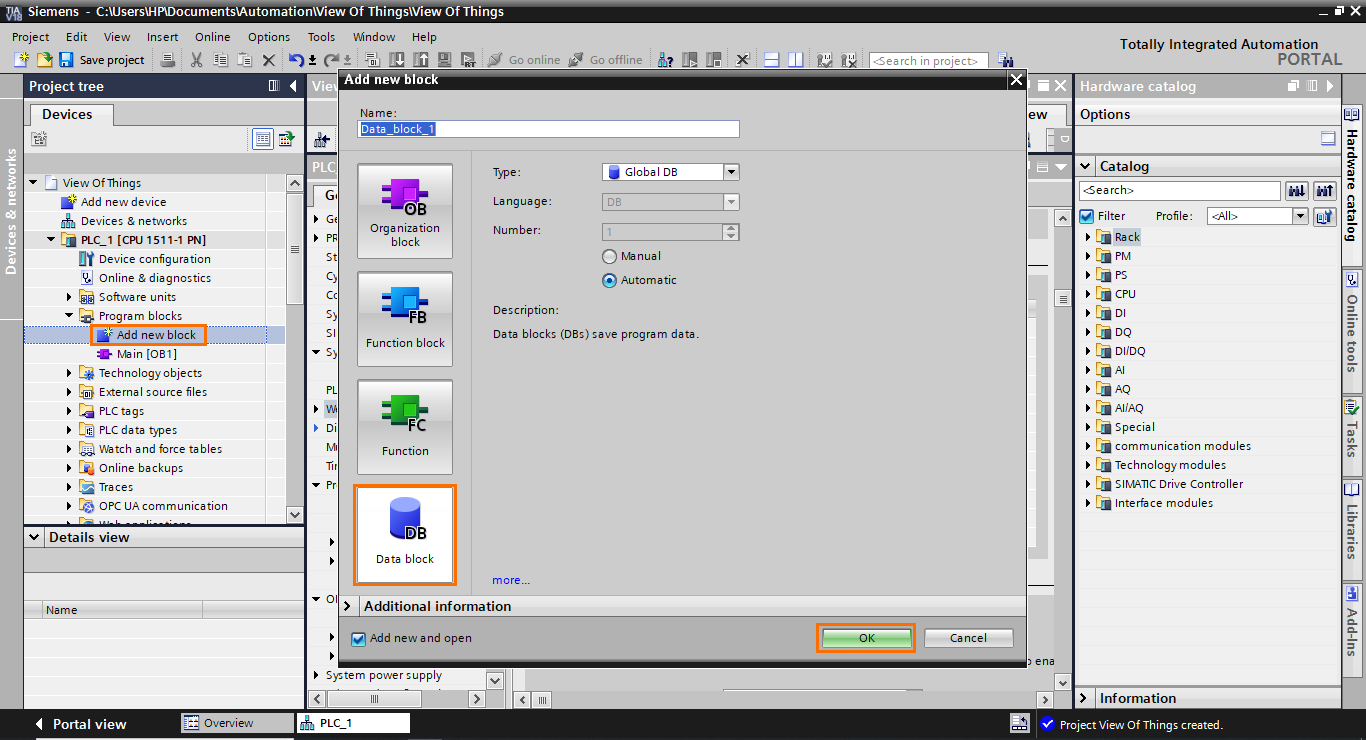This screenshot has height=740, width=1366.
Task: Click the Cross-references toolbar icon
Action: pyautogui.click(x=742, y=60)
